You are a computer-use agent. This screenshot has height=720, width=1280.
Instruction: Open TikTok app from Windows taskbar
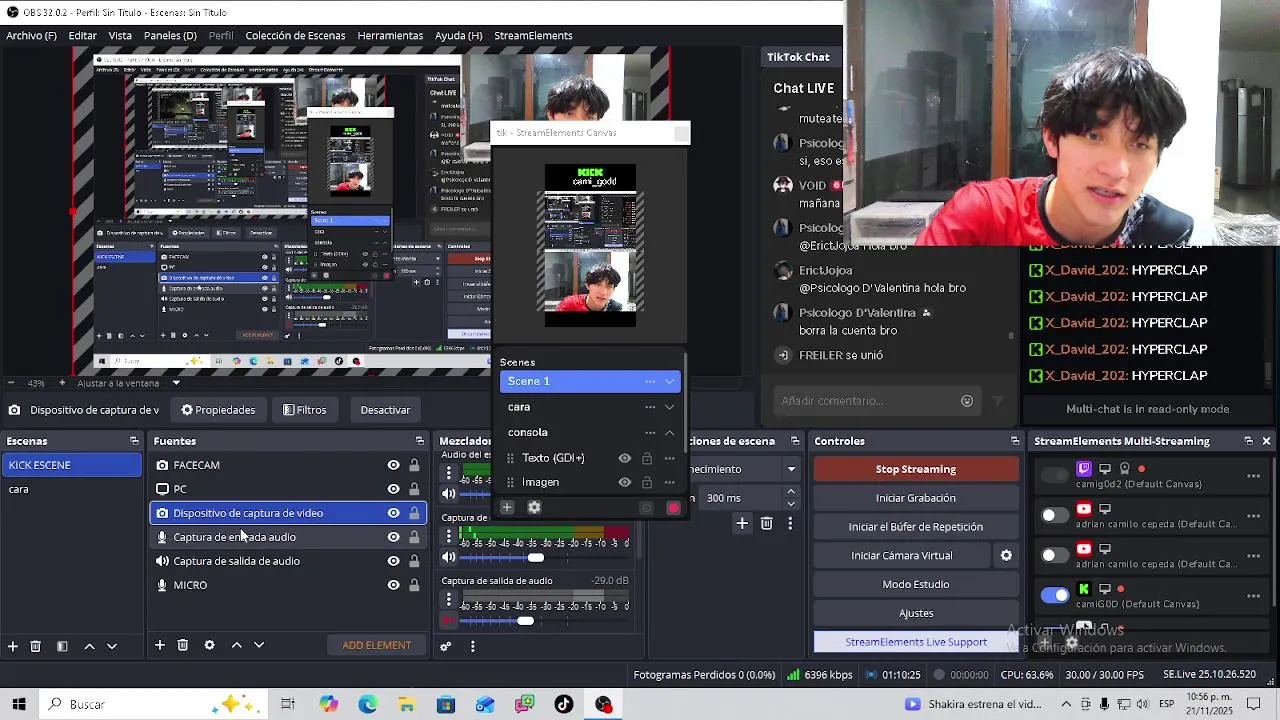coord(564,704)
